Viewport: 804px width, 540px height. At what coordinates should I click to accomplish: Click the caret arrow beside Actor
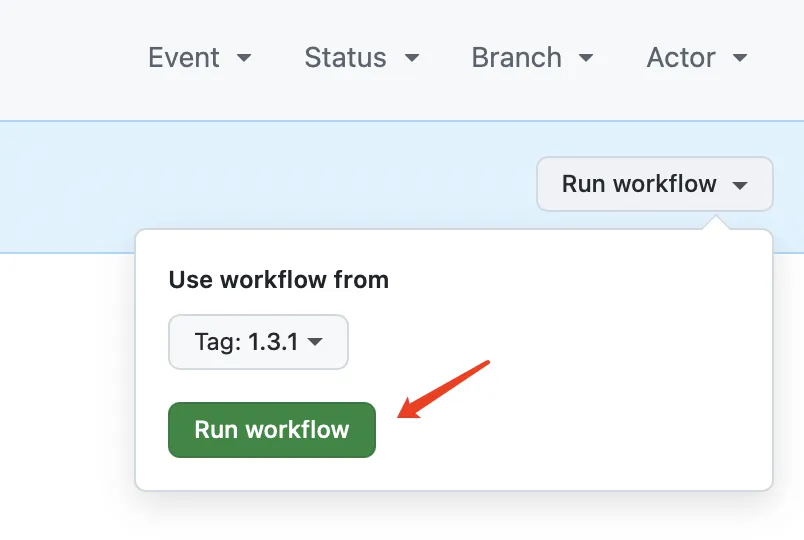pos(740,59)
